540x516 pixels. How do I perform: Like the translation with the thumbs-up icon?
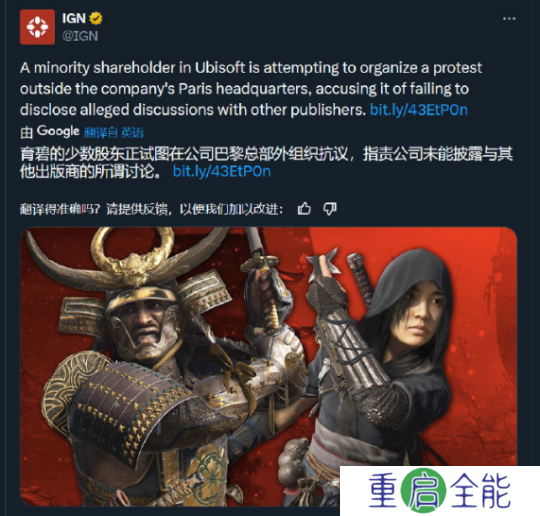(304, 209)
